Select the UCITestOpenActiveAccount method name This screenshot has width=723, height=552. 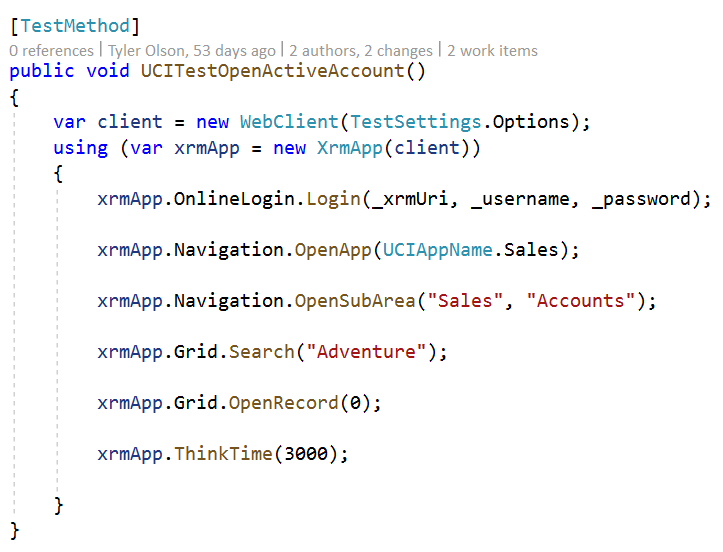(273, 71)
